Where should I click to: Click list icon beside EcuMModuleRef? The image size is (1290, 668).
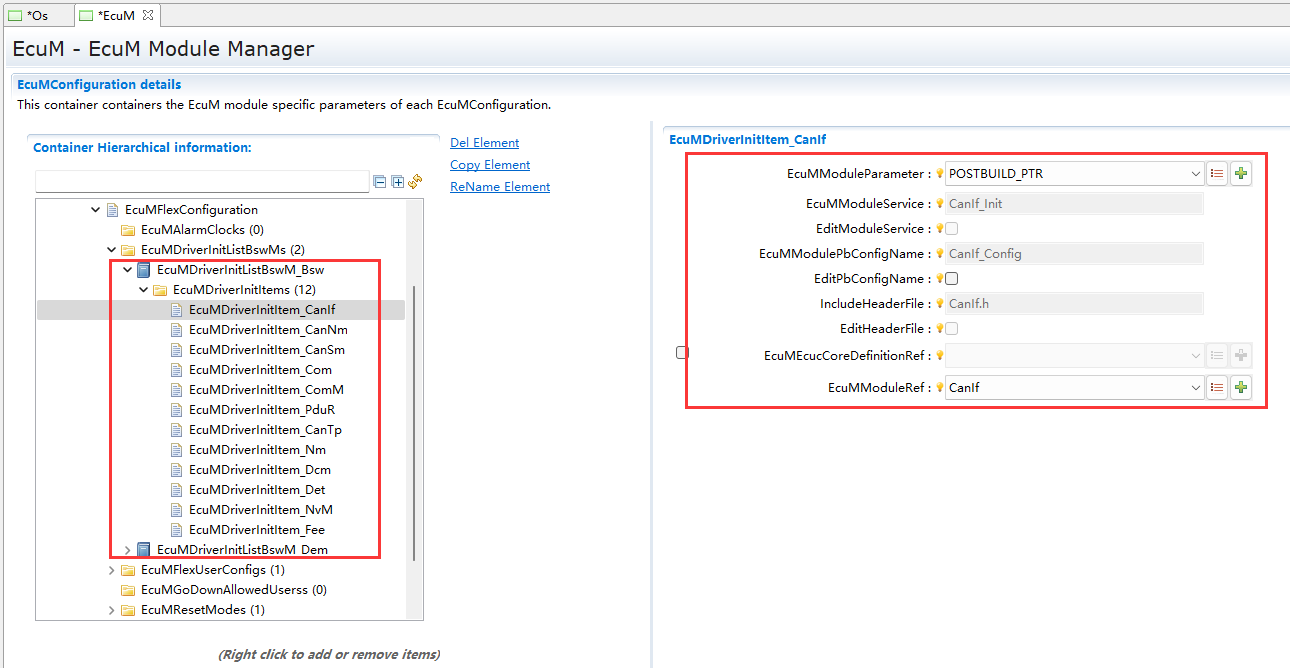[x=1217, y=388]
